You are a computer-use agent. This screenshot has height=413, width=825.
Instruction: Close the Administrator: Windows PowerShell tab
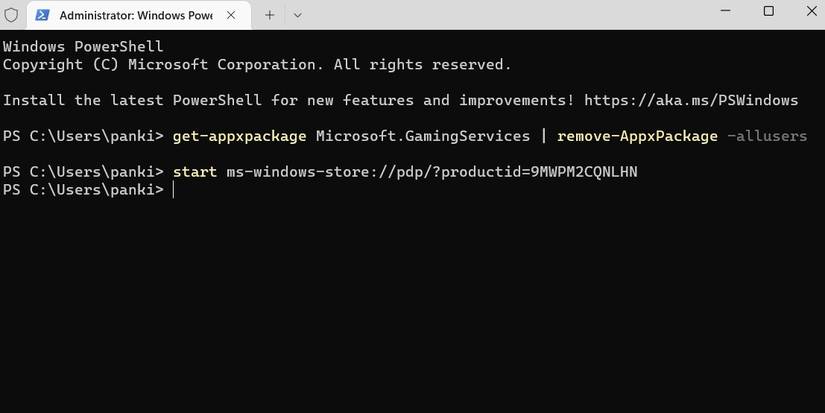coord(232,15)
